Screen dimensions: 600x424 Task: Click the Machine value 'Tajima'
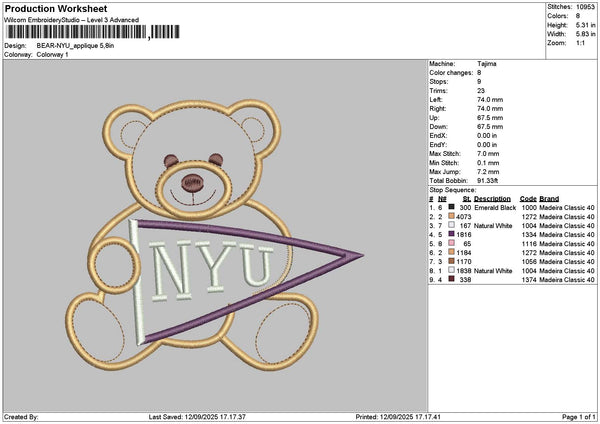487,64
